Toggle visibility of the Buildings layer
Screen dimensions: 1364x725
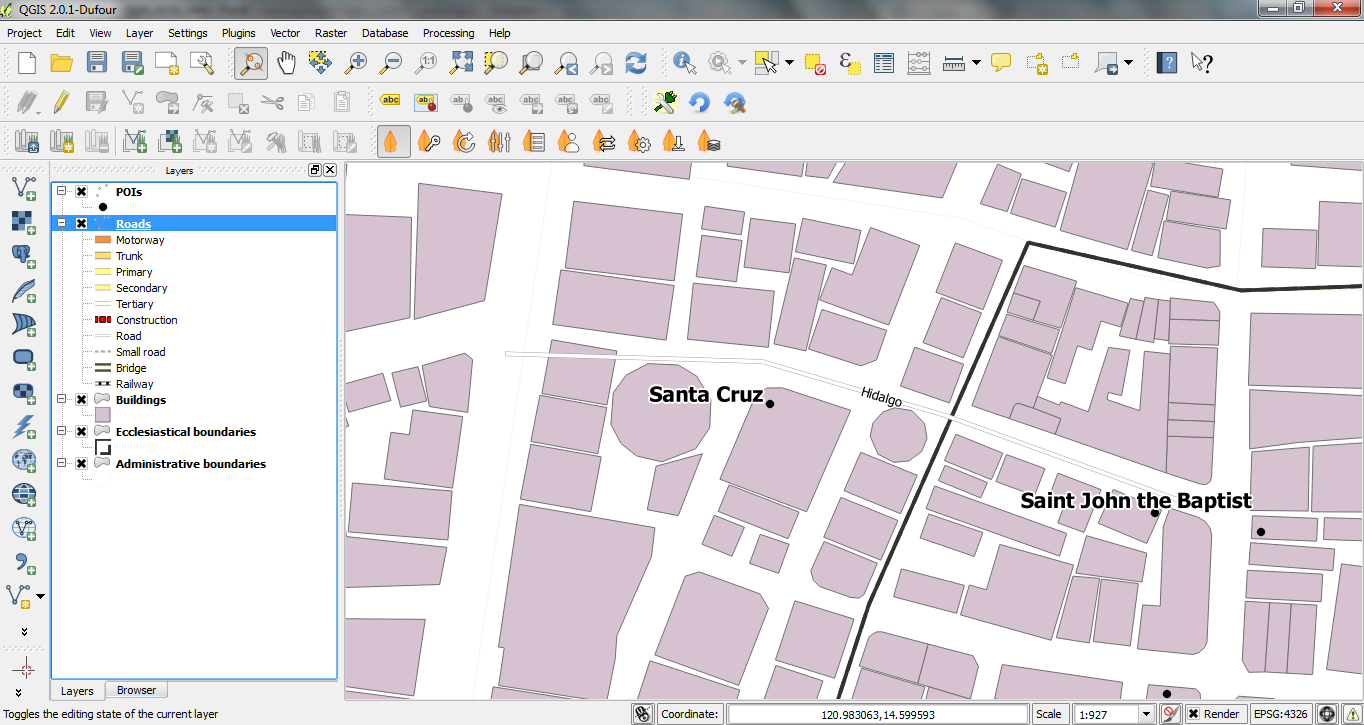coord(82,400)
